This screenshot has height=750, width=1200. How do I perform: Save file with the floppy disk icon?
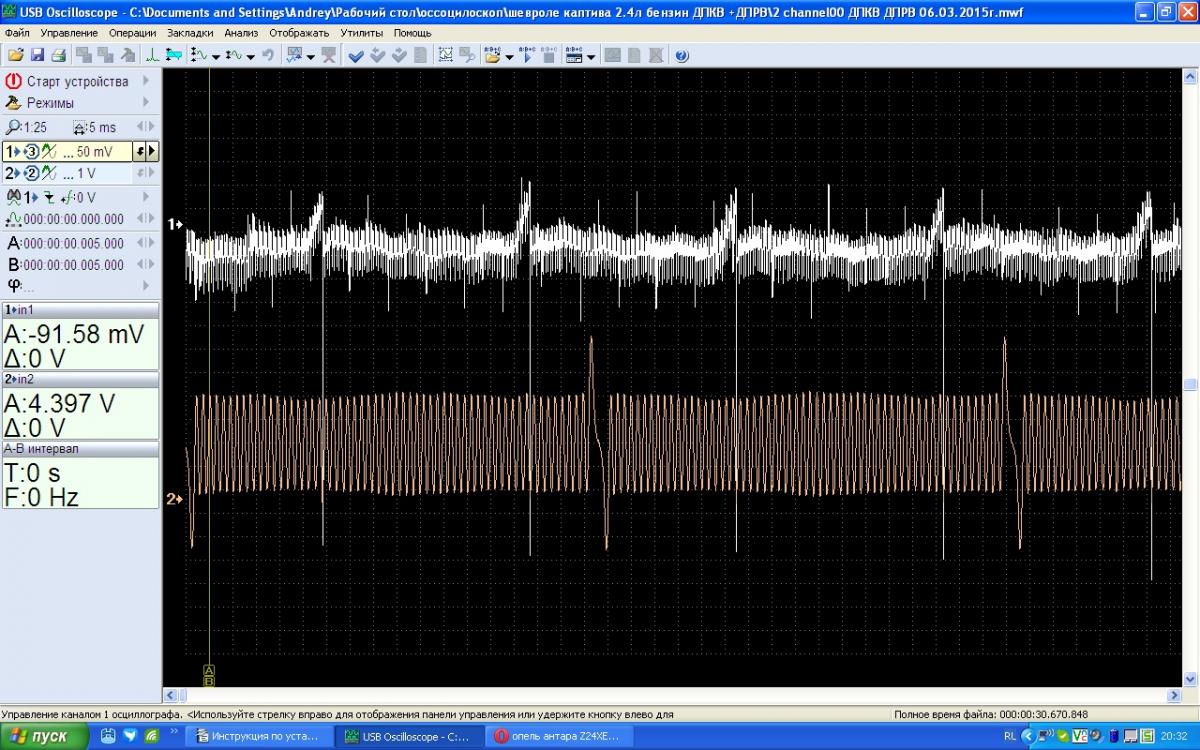pyautogui.click(x=37, y=56)
